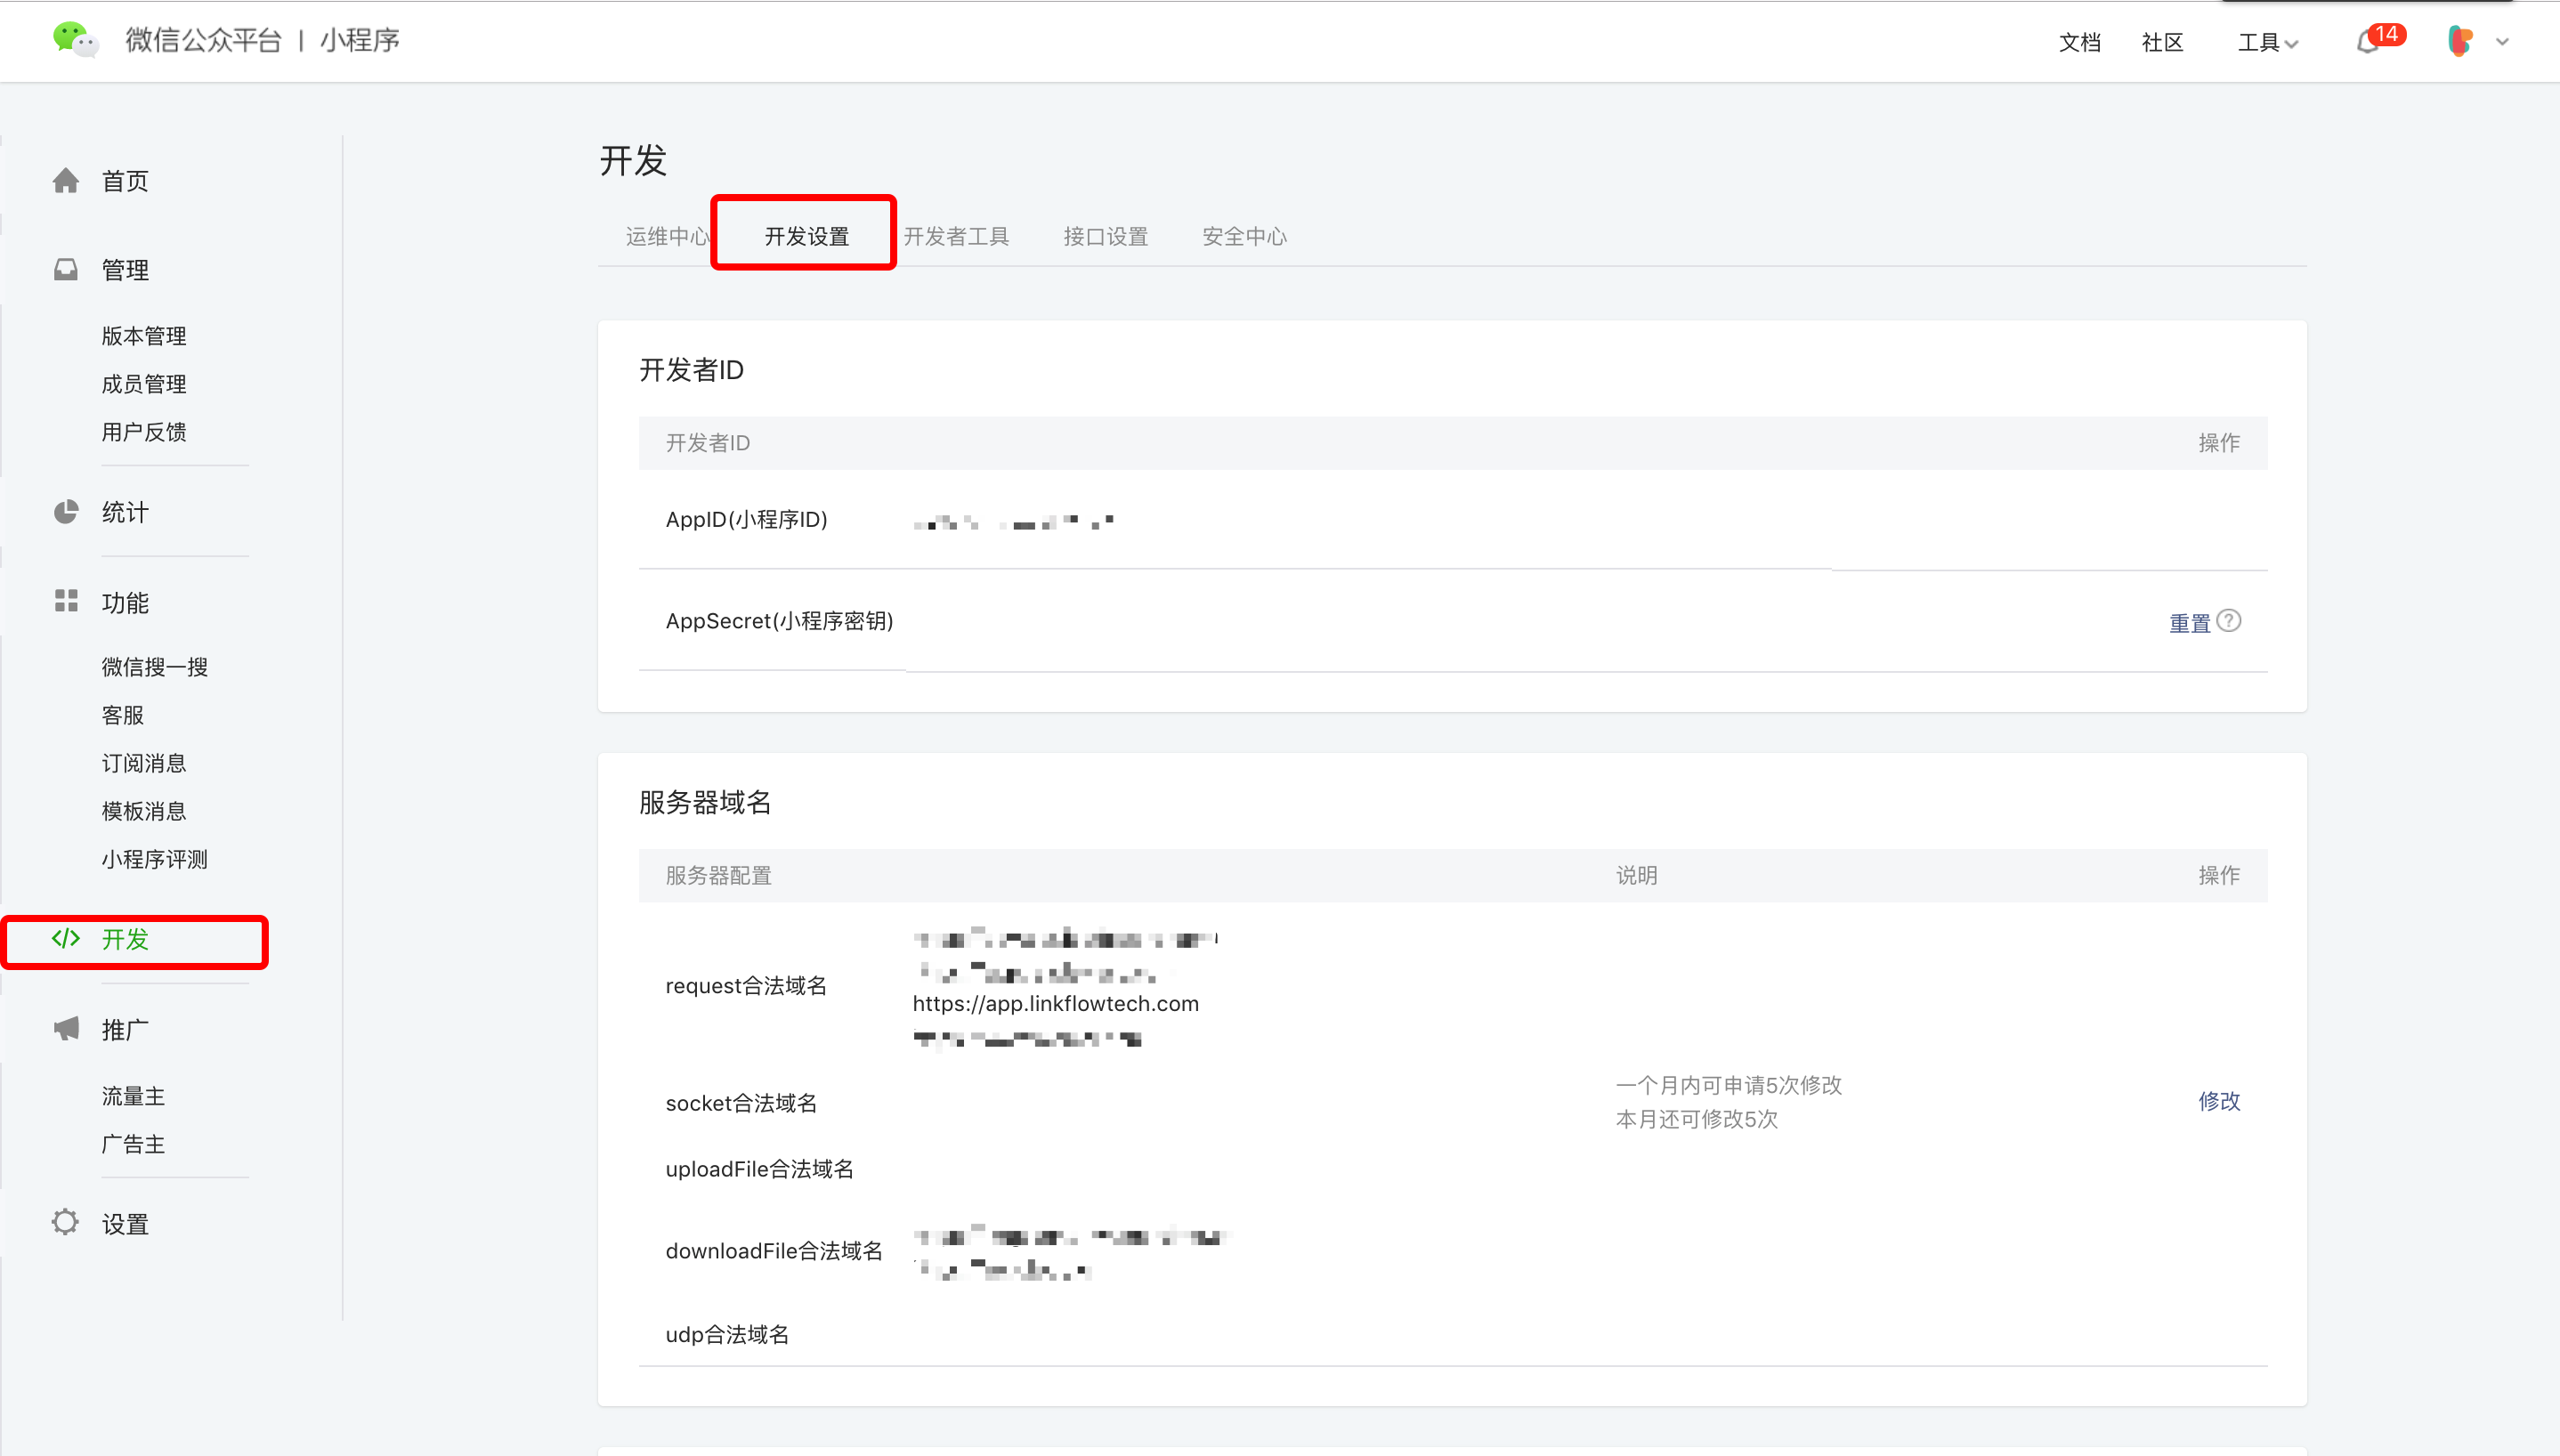Select 订阅消息 in the sidebar
2560x1456 pixels.
pos(144,763)
